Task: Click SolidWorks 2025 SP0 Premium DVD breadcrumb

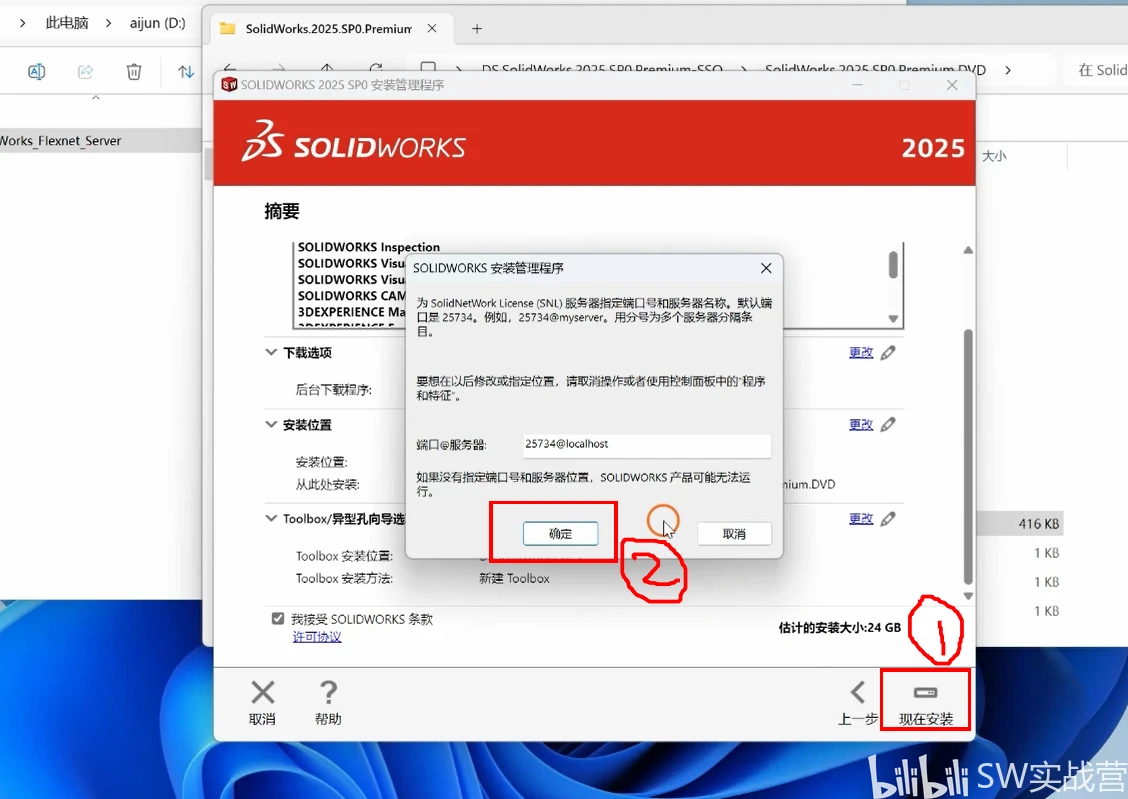Action: pyautogui.click(x=875, y=70)
